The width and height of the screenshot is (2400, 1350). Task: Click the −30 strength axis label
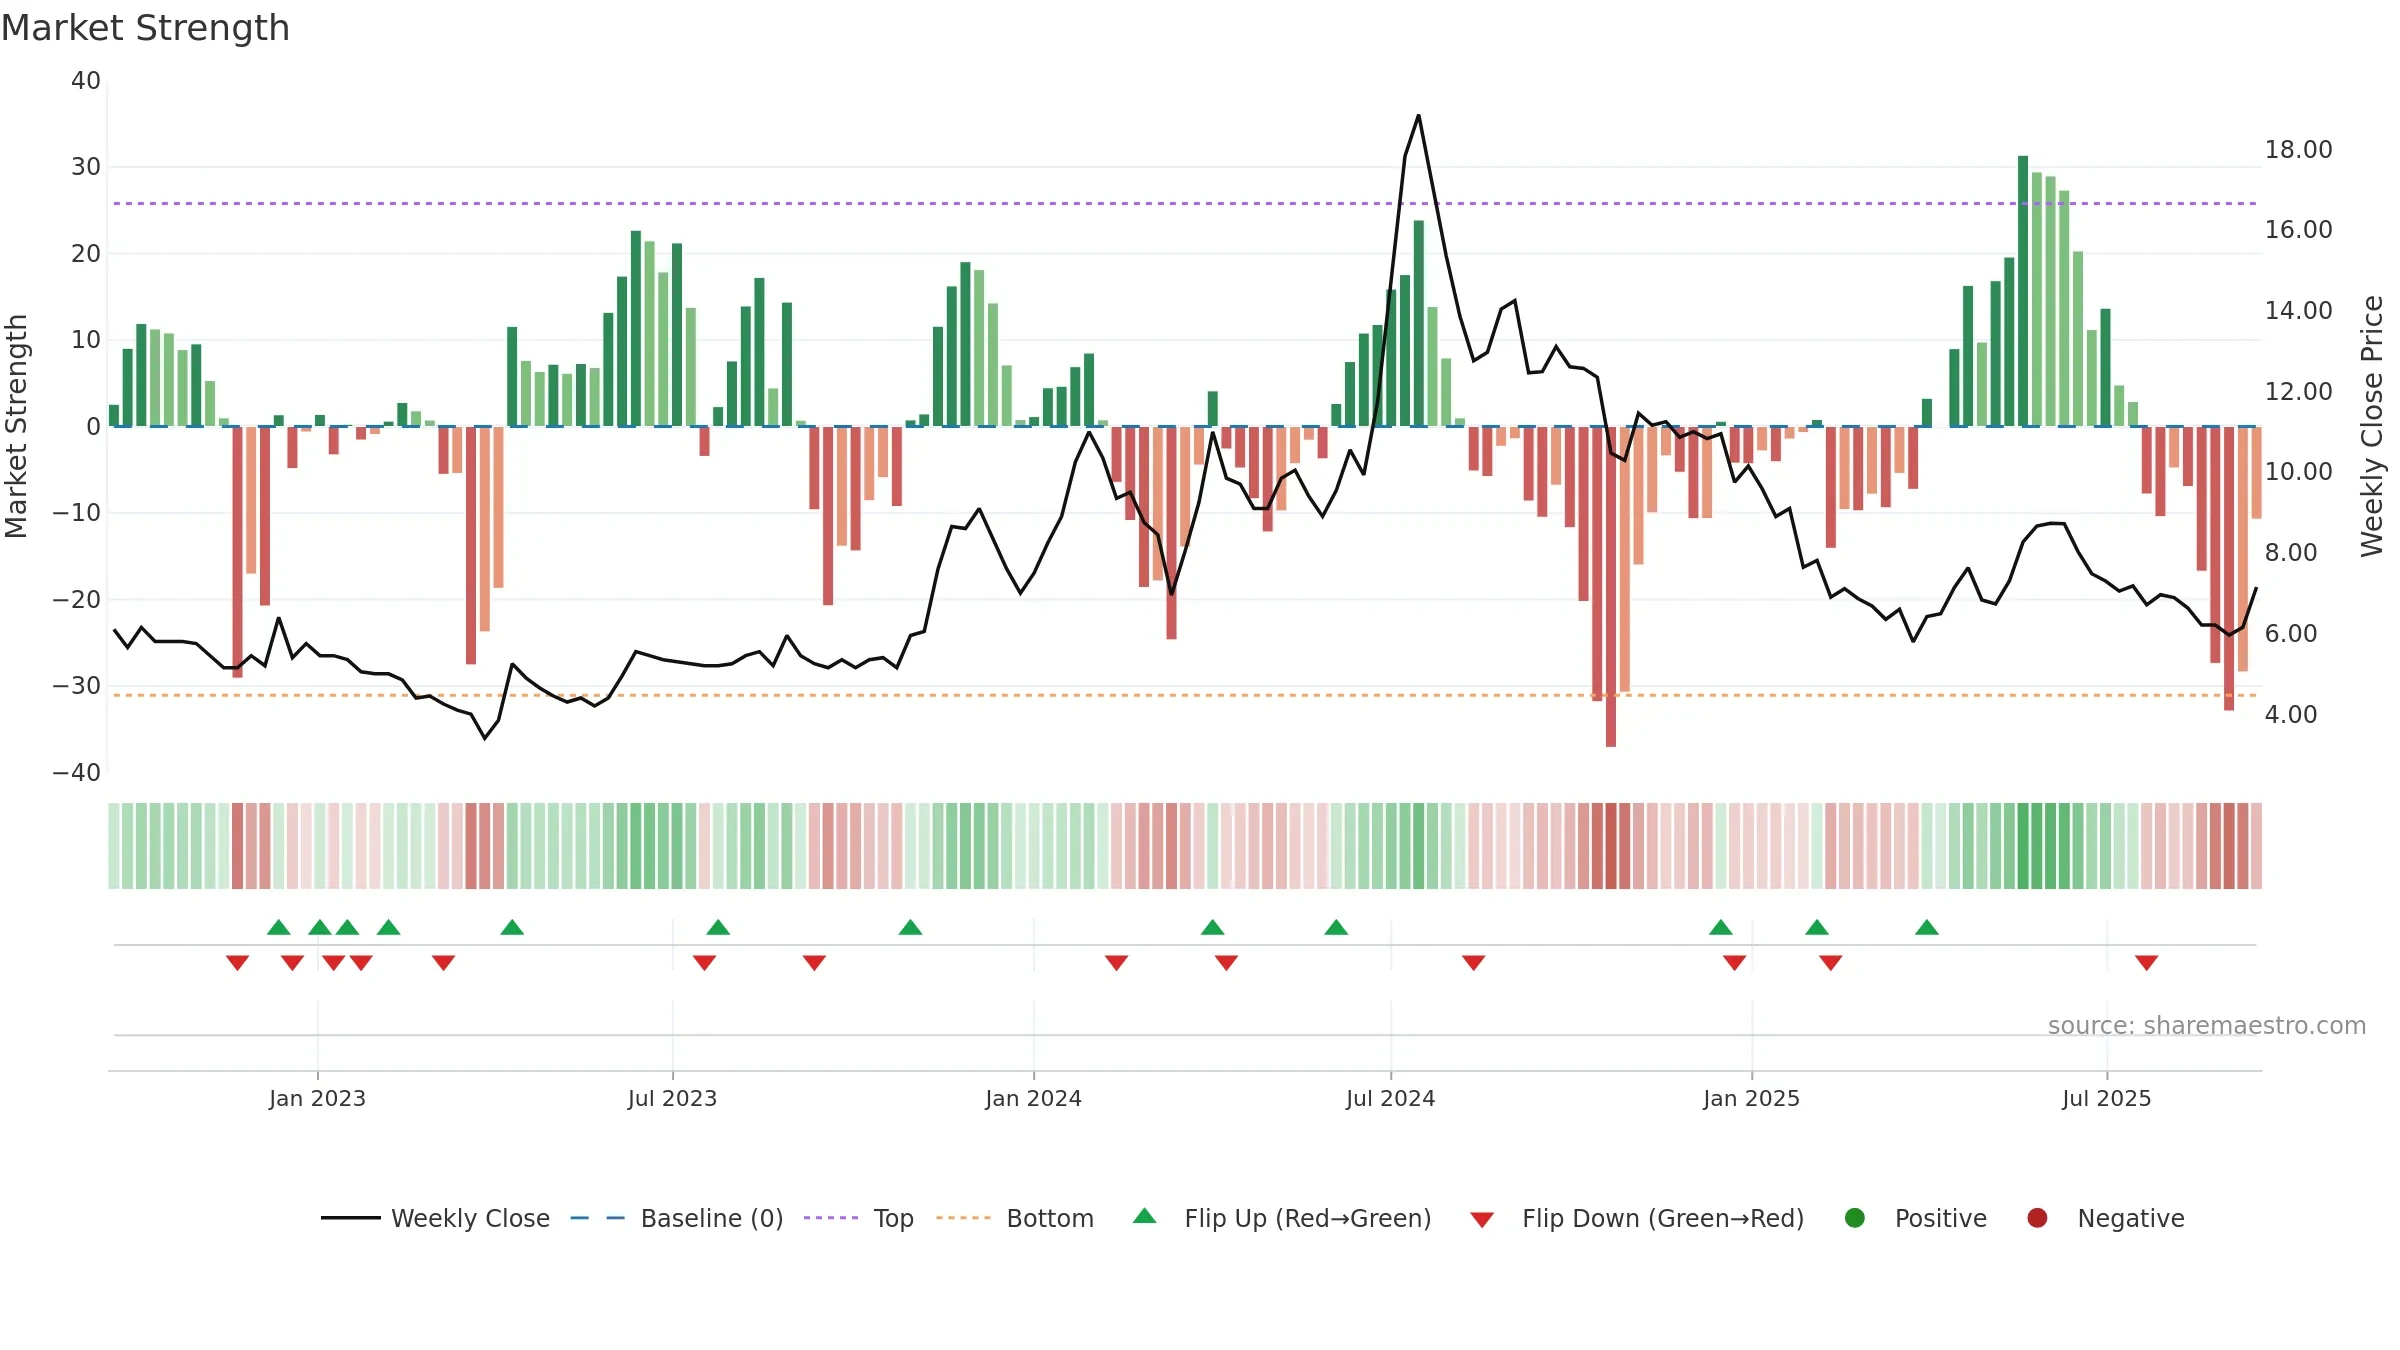point(77,686)
